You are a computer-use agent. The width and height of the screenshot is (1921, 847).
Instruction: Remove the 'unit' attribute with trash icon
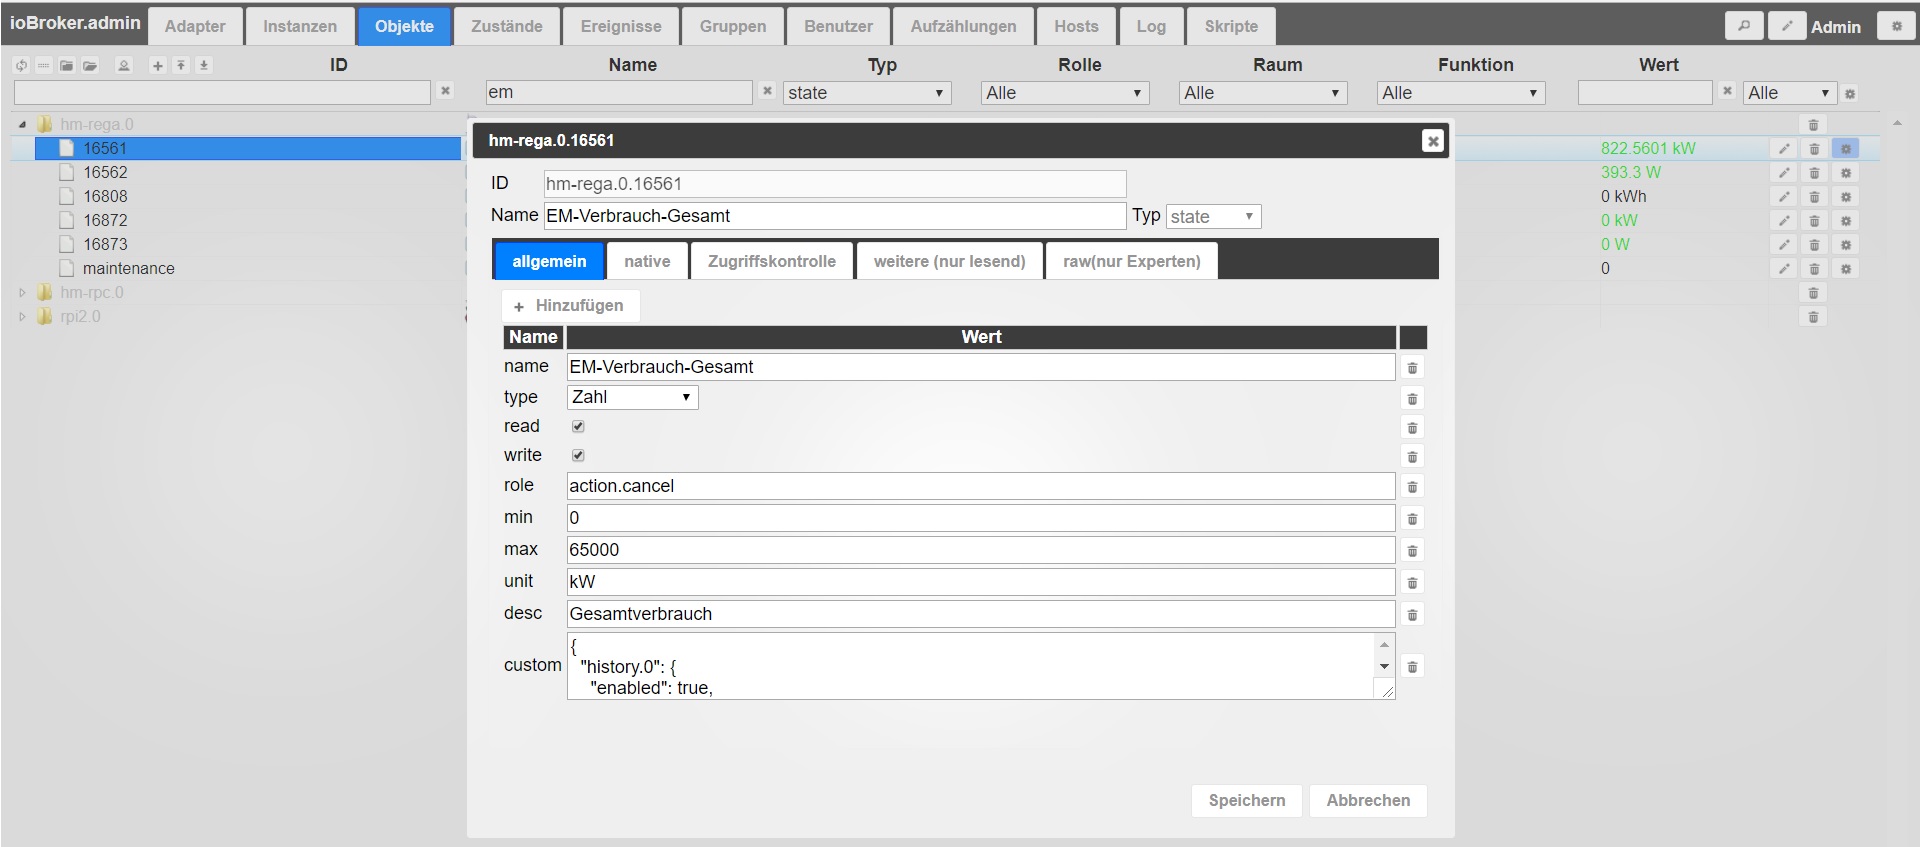(1412, 583)
